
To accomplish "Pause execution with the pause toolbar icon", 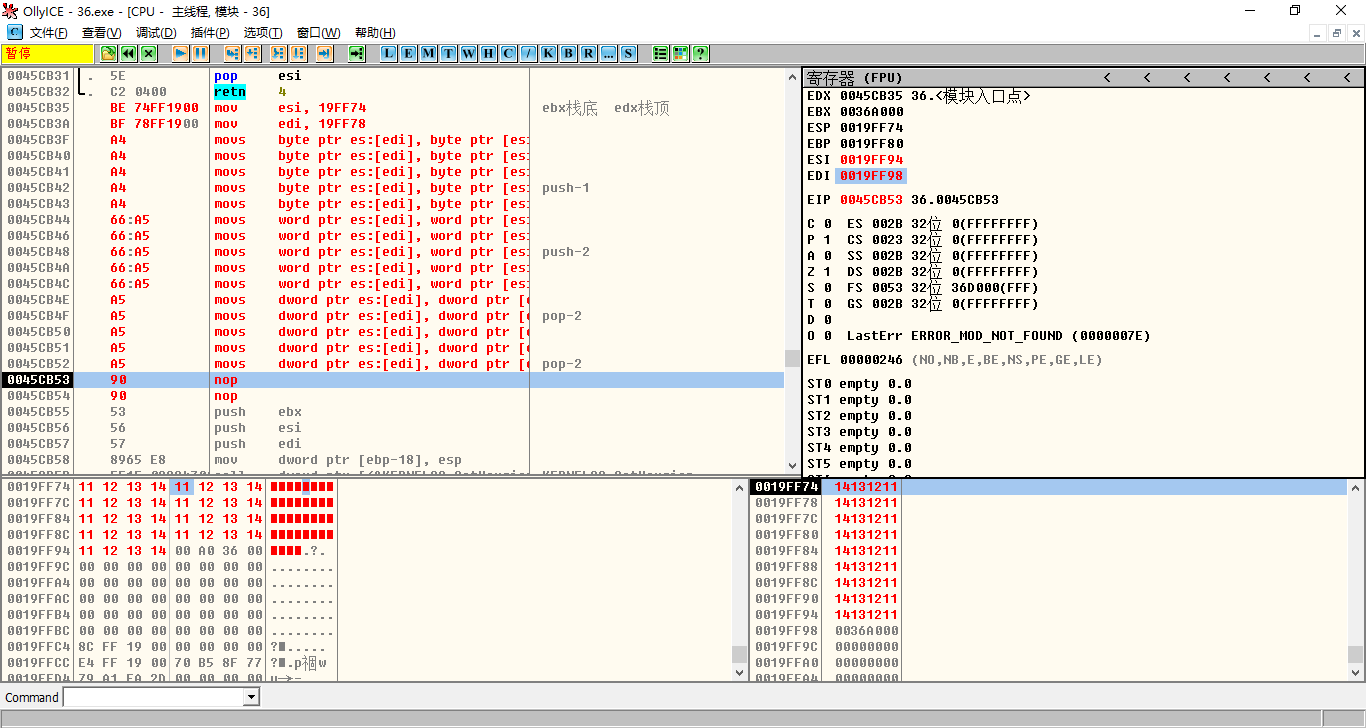I will click(200, 54).
